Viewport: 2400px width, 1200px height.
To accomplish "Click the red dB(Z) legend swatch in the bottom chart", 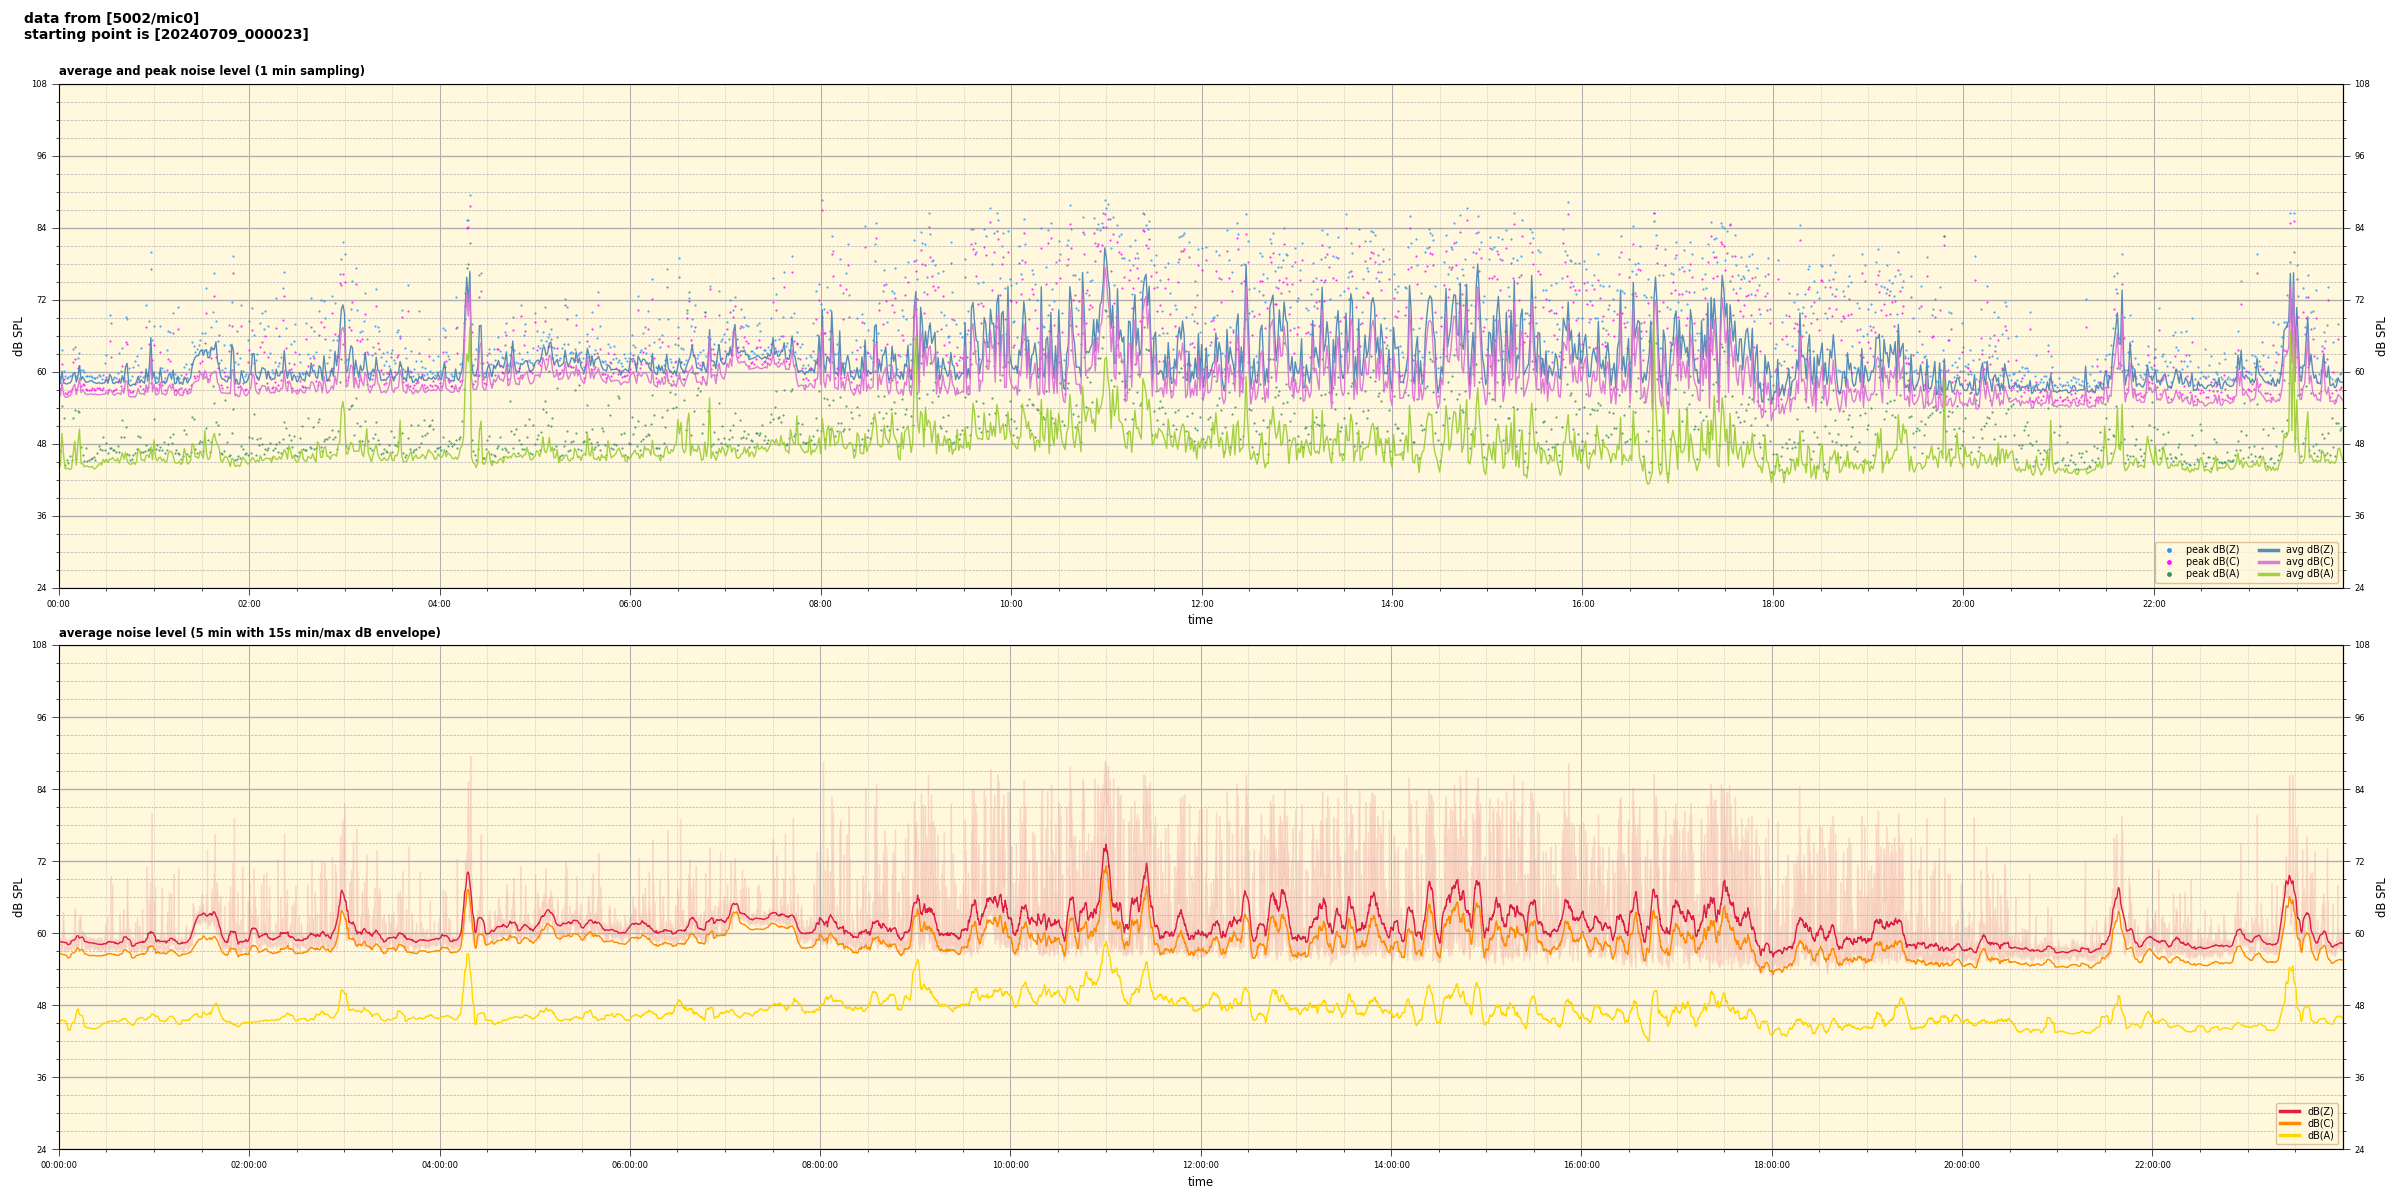I will click(2289, 1111).
